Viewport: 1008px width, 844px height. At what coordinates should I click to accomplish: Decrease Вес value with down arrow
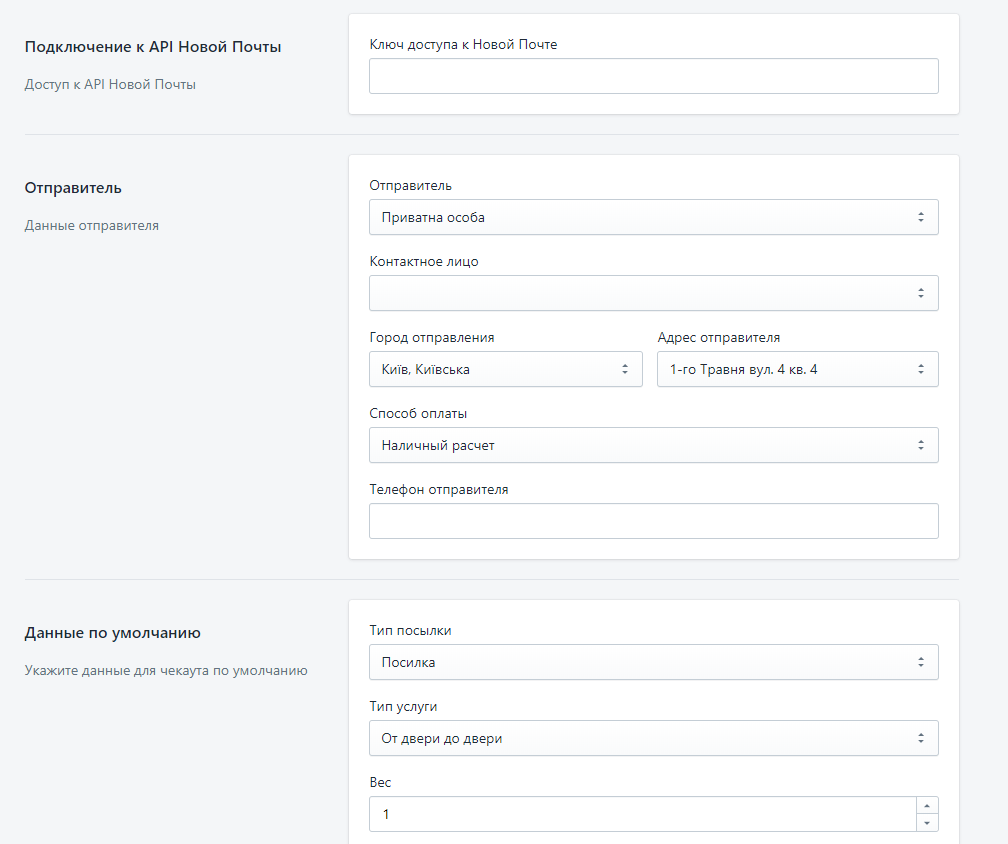[926, 823]
